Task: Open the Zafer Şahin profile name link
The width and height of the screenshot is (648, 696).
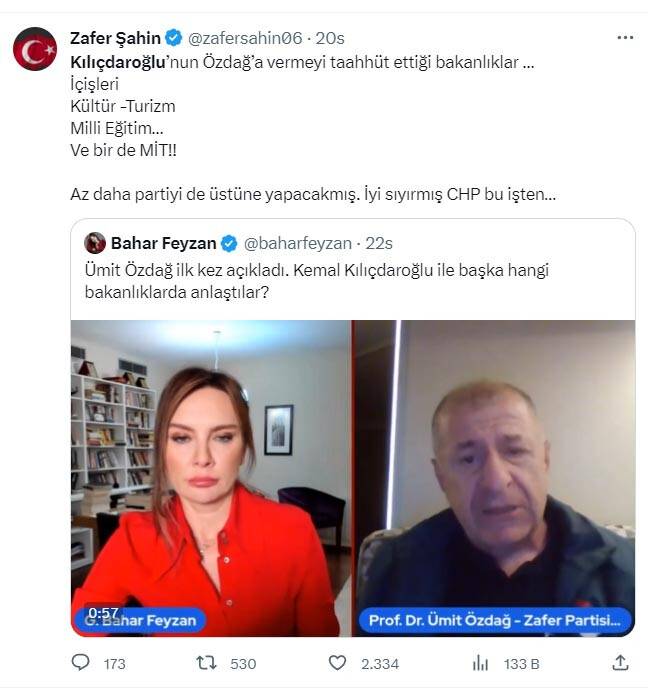Action: [x=115, y=38]
